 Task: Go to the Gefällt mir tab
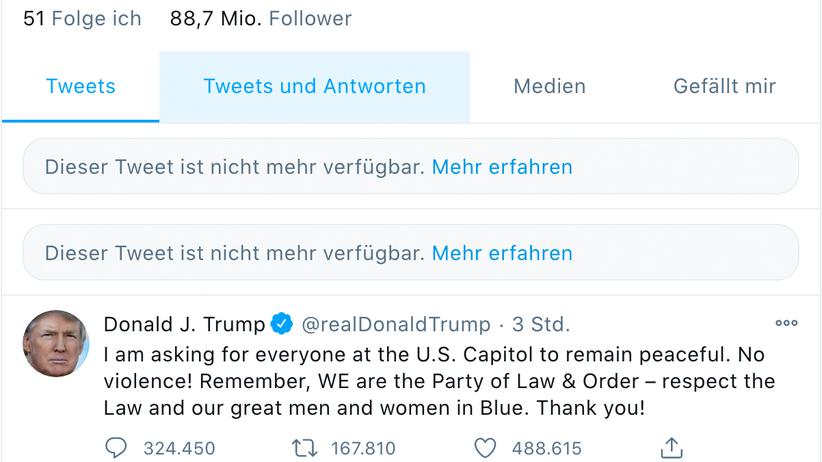click(x=724, y=87)
